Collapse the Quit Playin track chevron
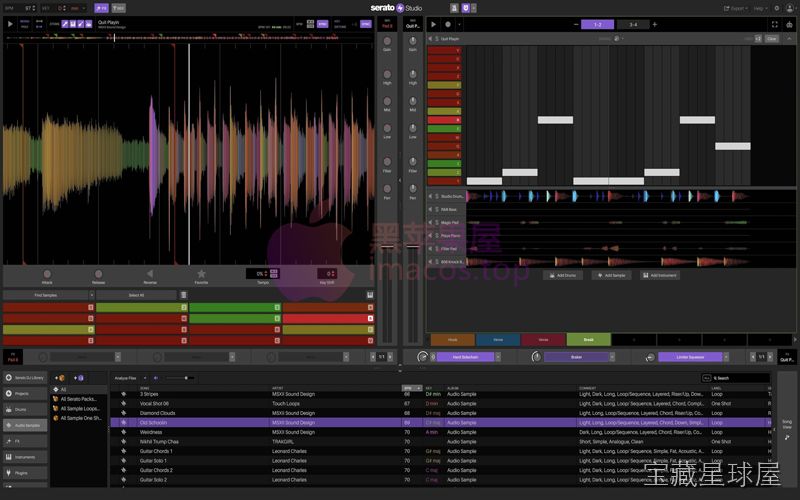Image resolution: width=800 pixels, height=500 pixels. (x=789, y=39)
